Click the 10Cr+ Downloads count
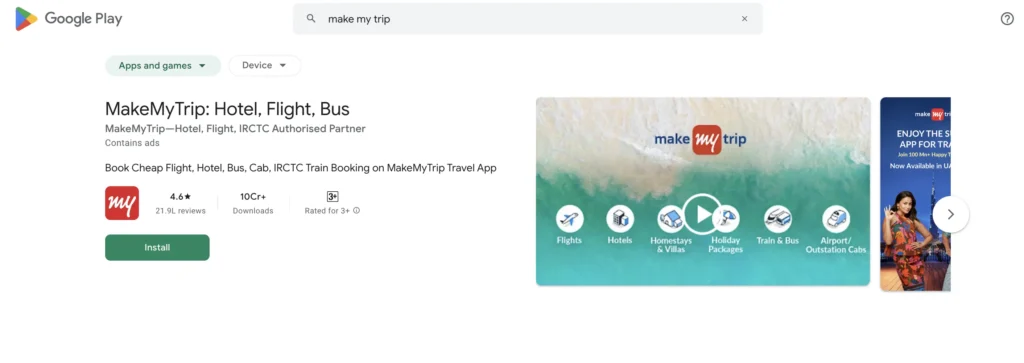The width and height of the screenshot is (1024, 363). click(253, 197)
